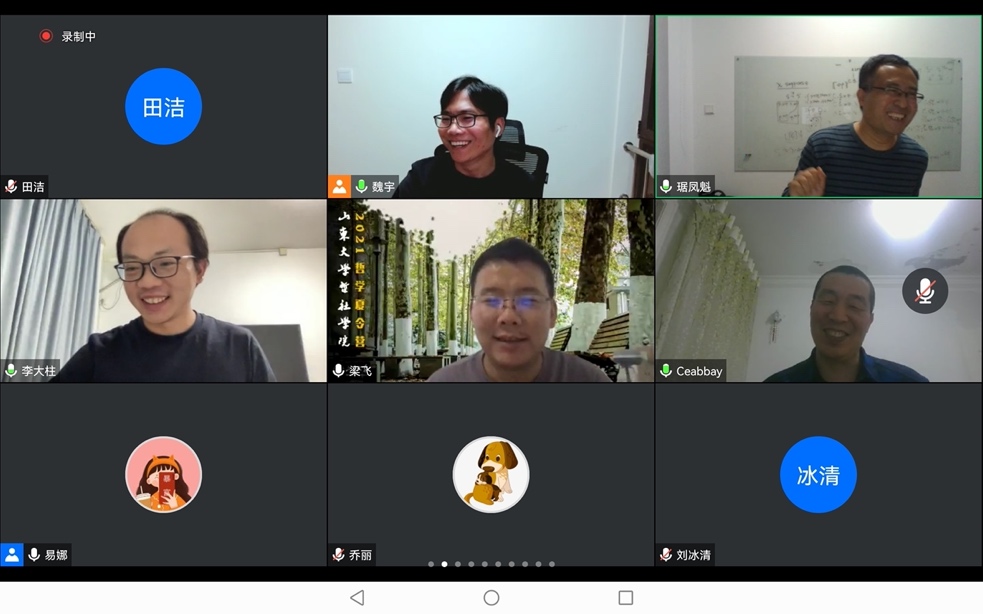Select the cartoon girl avatar of 易娜
The image size is (983, 614).
(x=164, y=475)
